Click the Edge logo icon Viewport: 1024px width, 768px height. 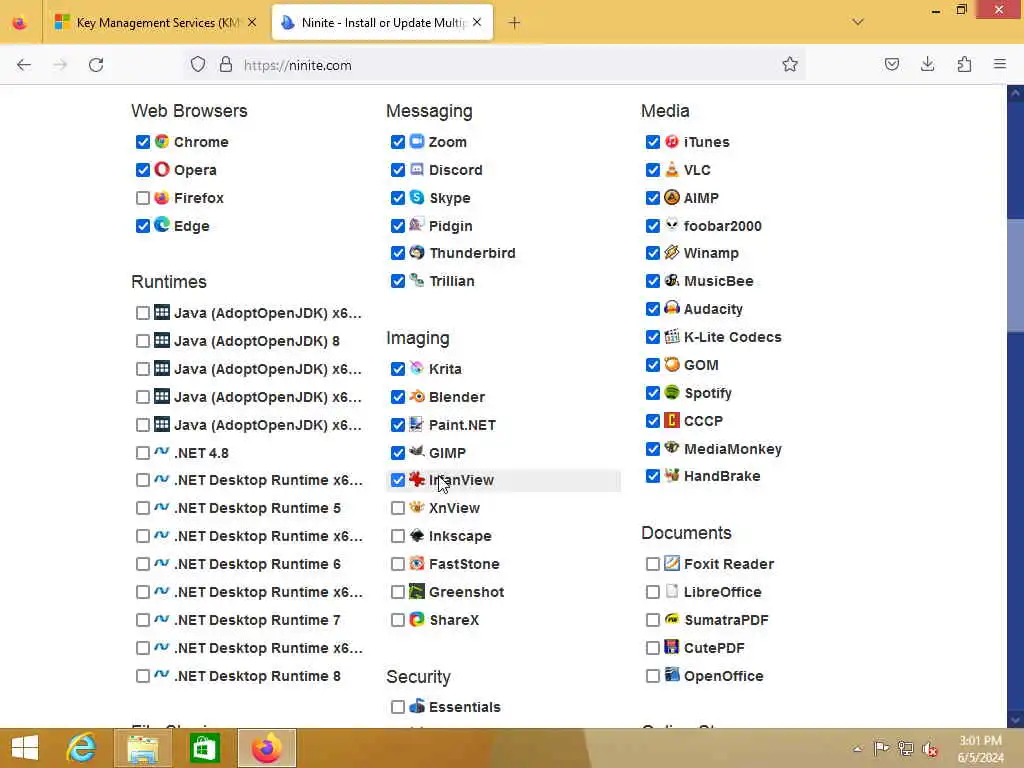pyautogui.click(x=162, y=225)
